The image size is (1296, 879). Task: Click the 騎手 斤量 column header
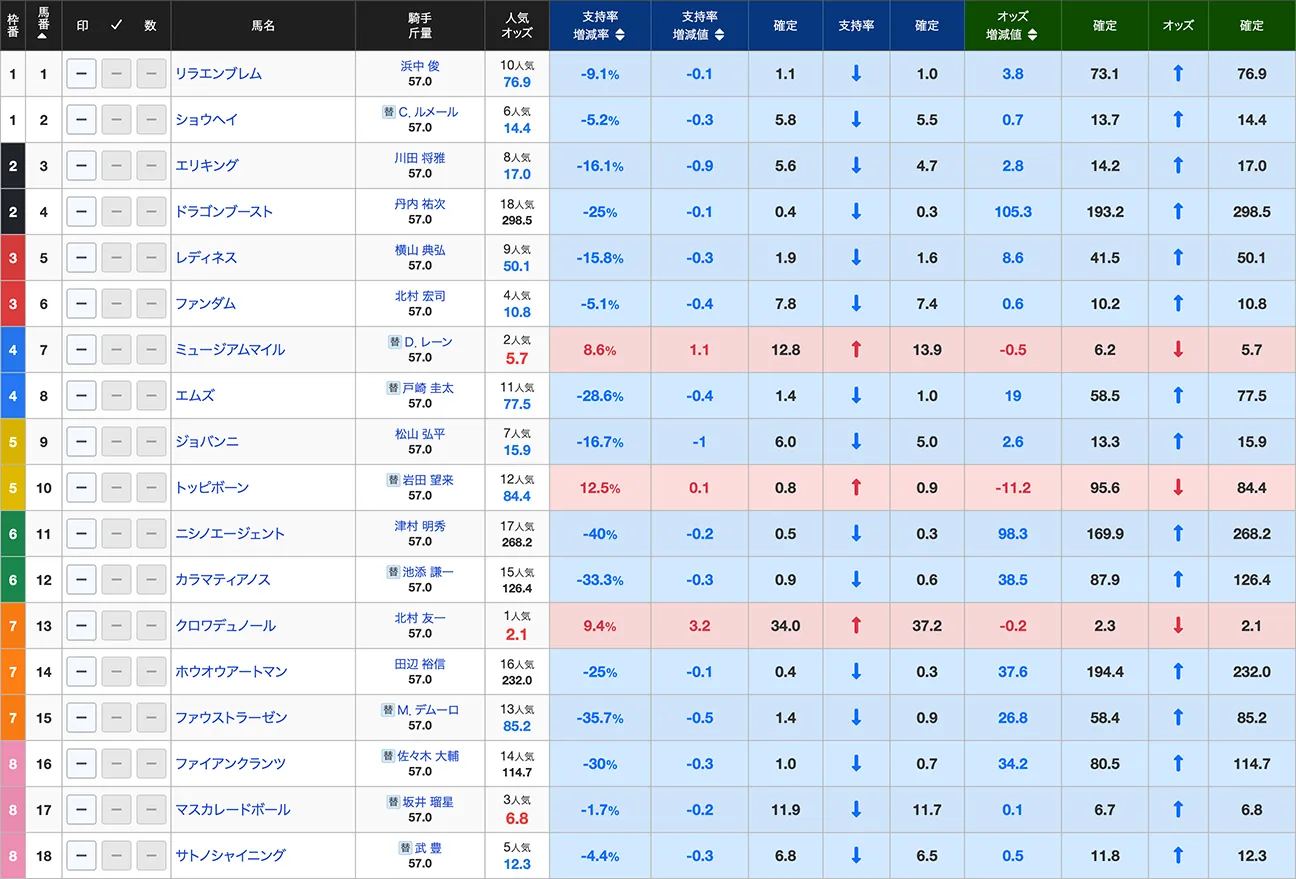tap(420, 25)
